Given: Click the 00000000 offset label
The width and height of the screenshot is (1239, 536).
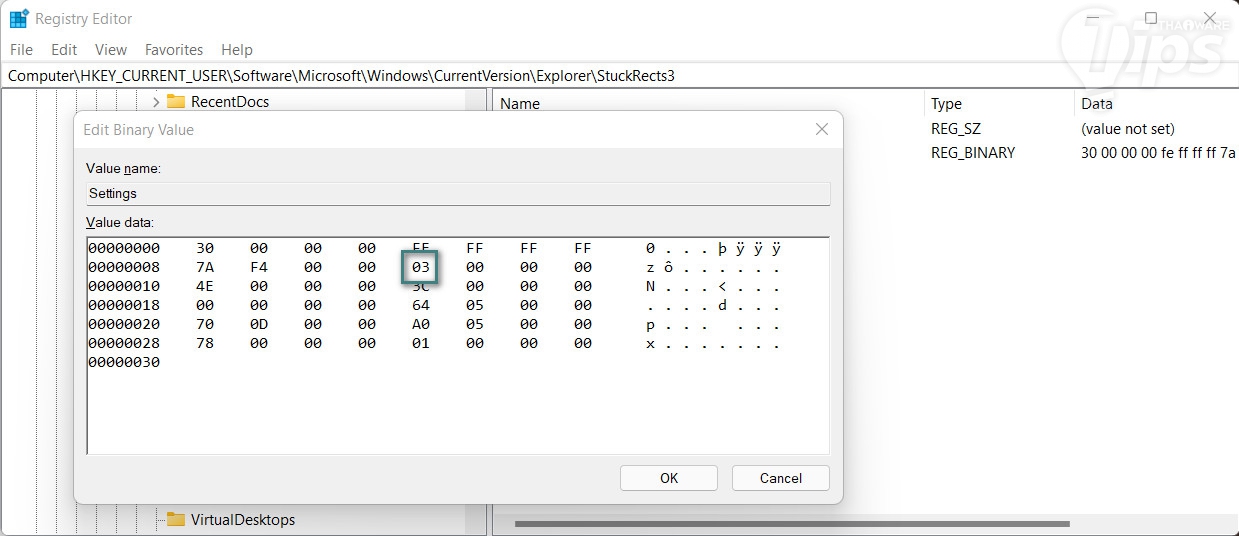Looking at the screenshot, I should click(x=124, y=248).
